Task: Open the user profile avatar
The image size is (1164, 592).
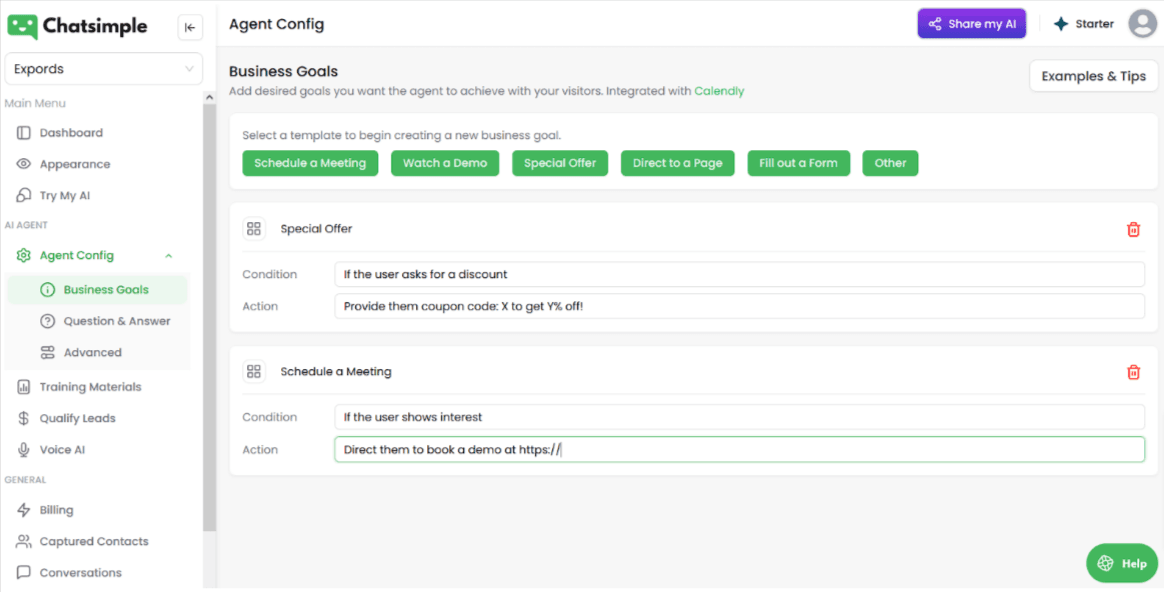Action: click(x=1142, y=24)
